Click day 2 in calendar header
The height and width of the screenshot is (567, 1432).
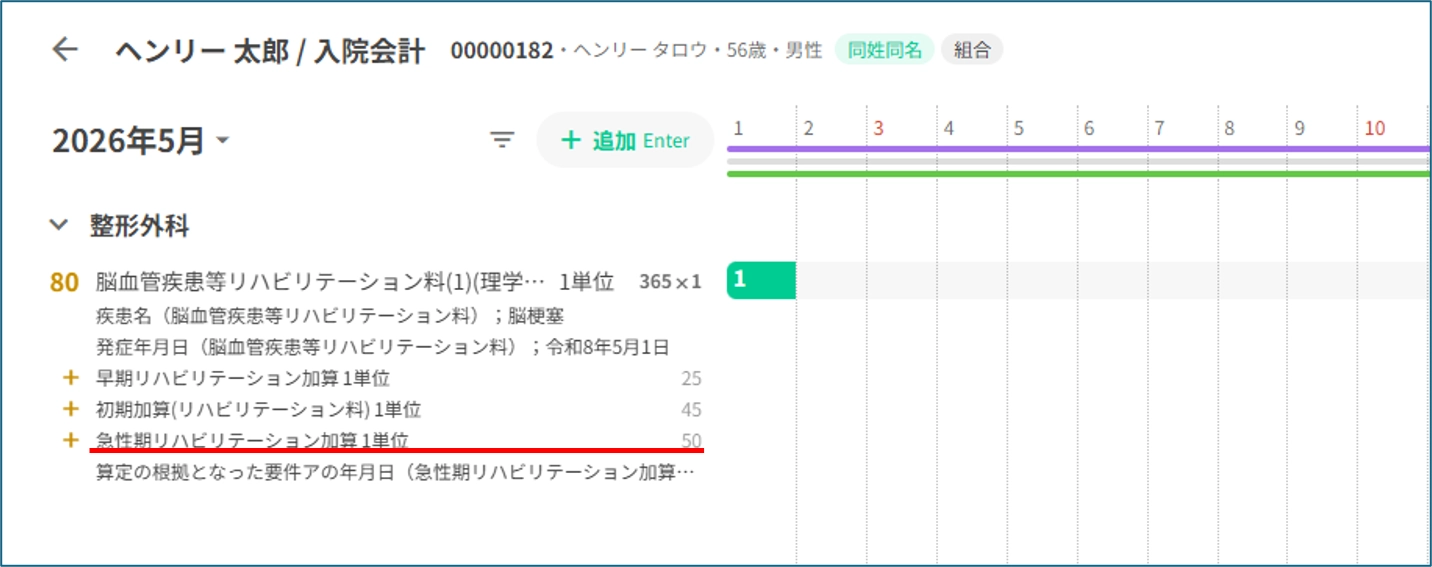[808, 128]
